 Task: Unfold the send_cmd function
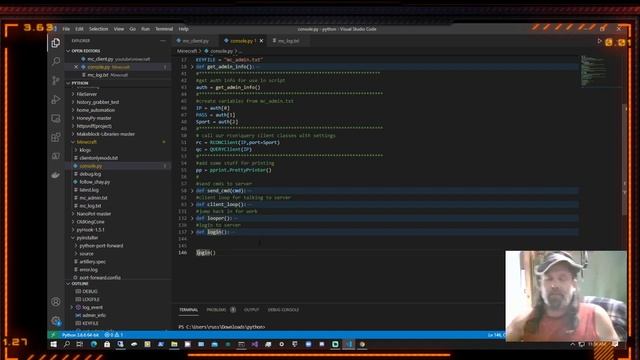[x=192, y=191]
